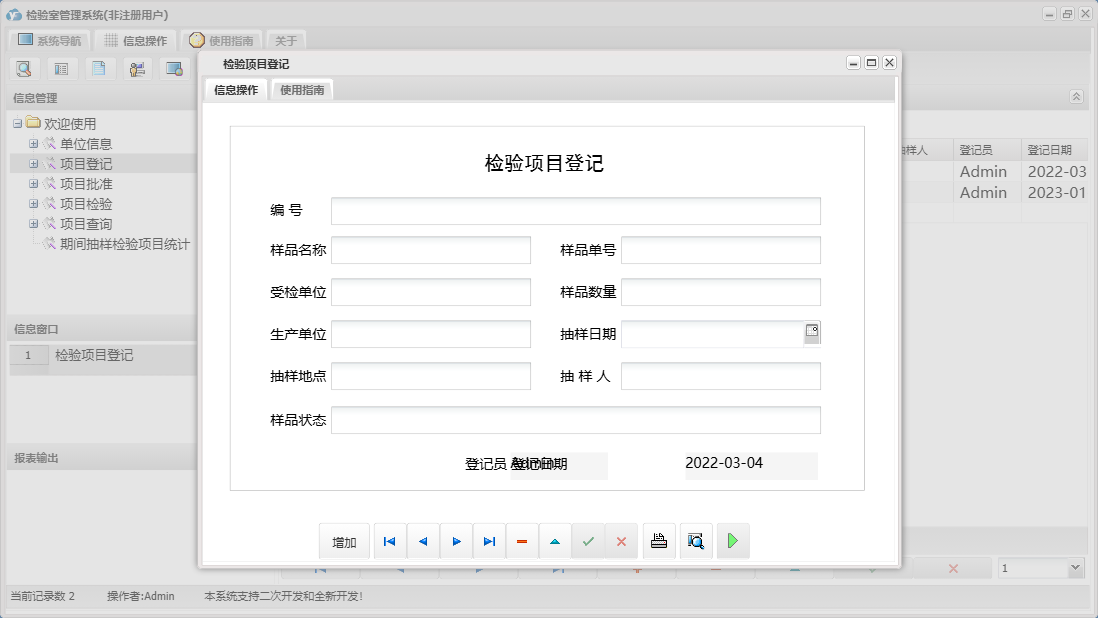Select the blue edit triangle icon
Viewport: 1098px width, 618px height.
pos(555,540)
